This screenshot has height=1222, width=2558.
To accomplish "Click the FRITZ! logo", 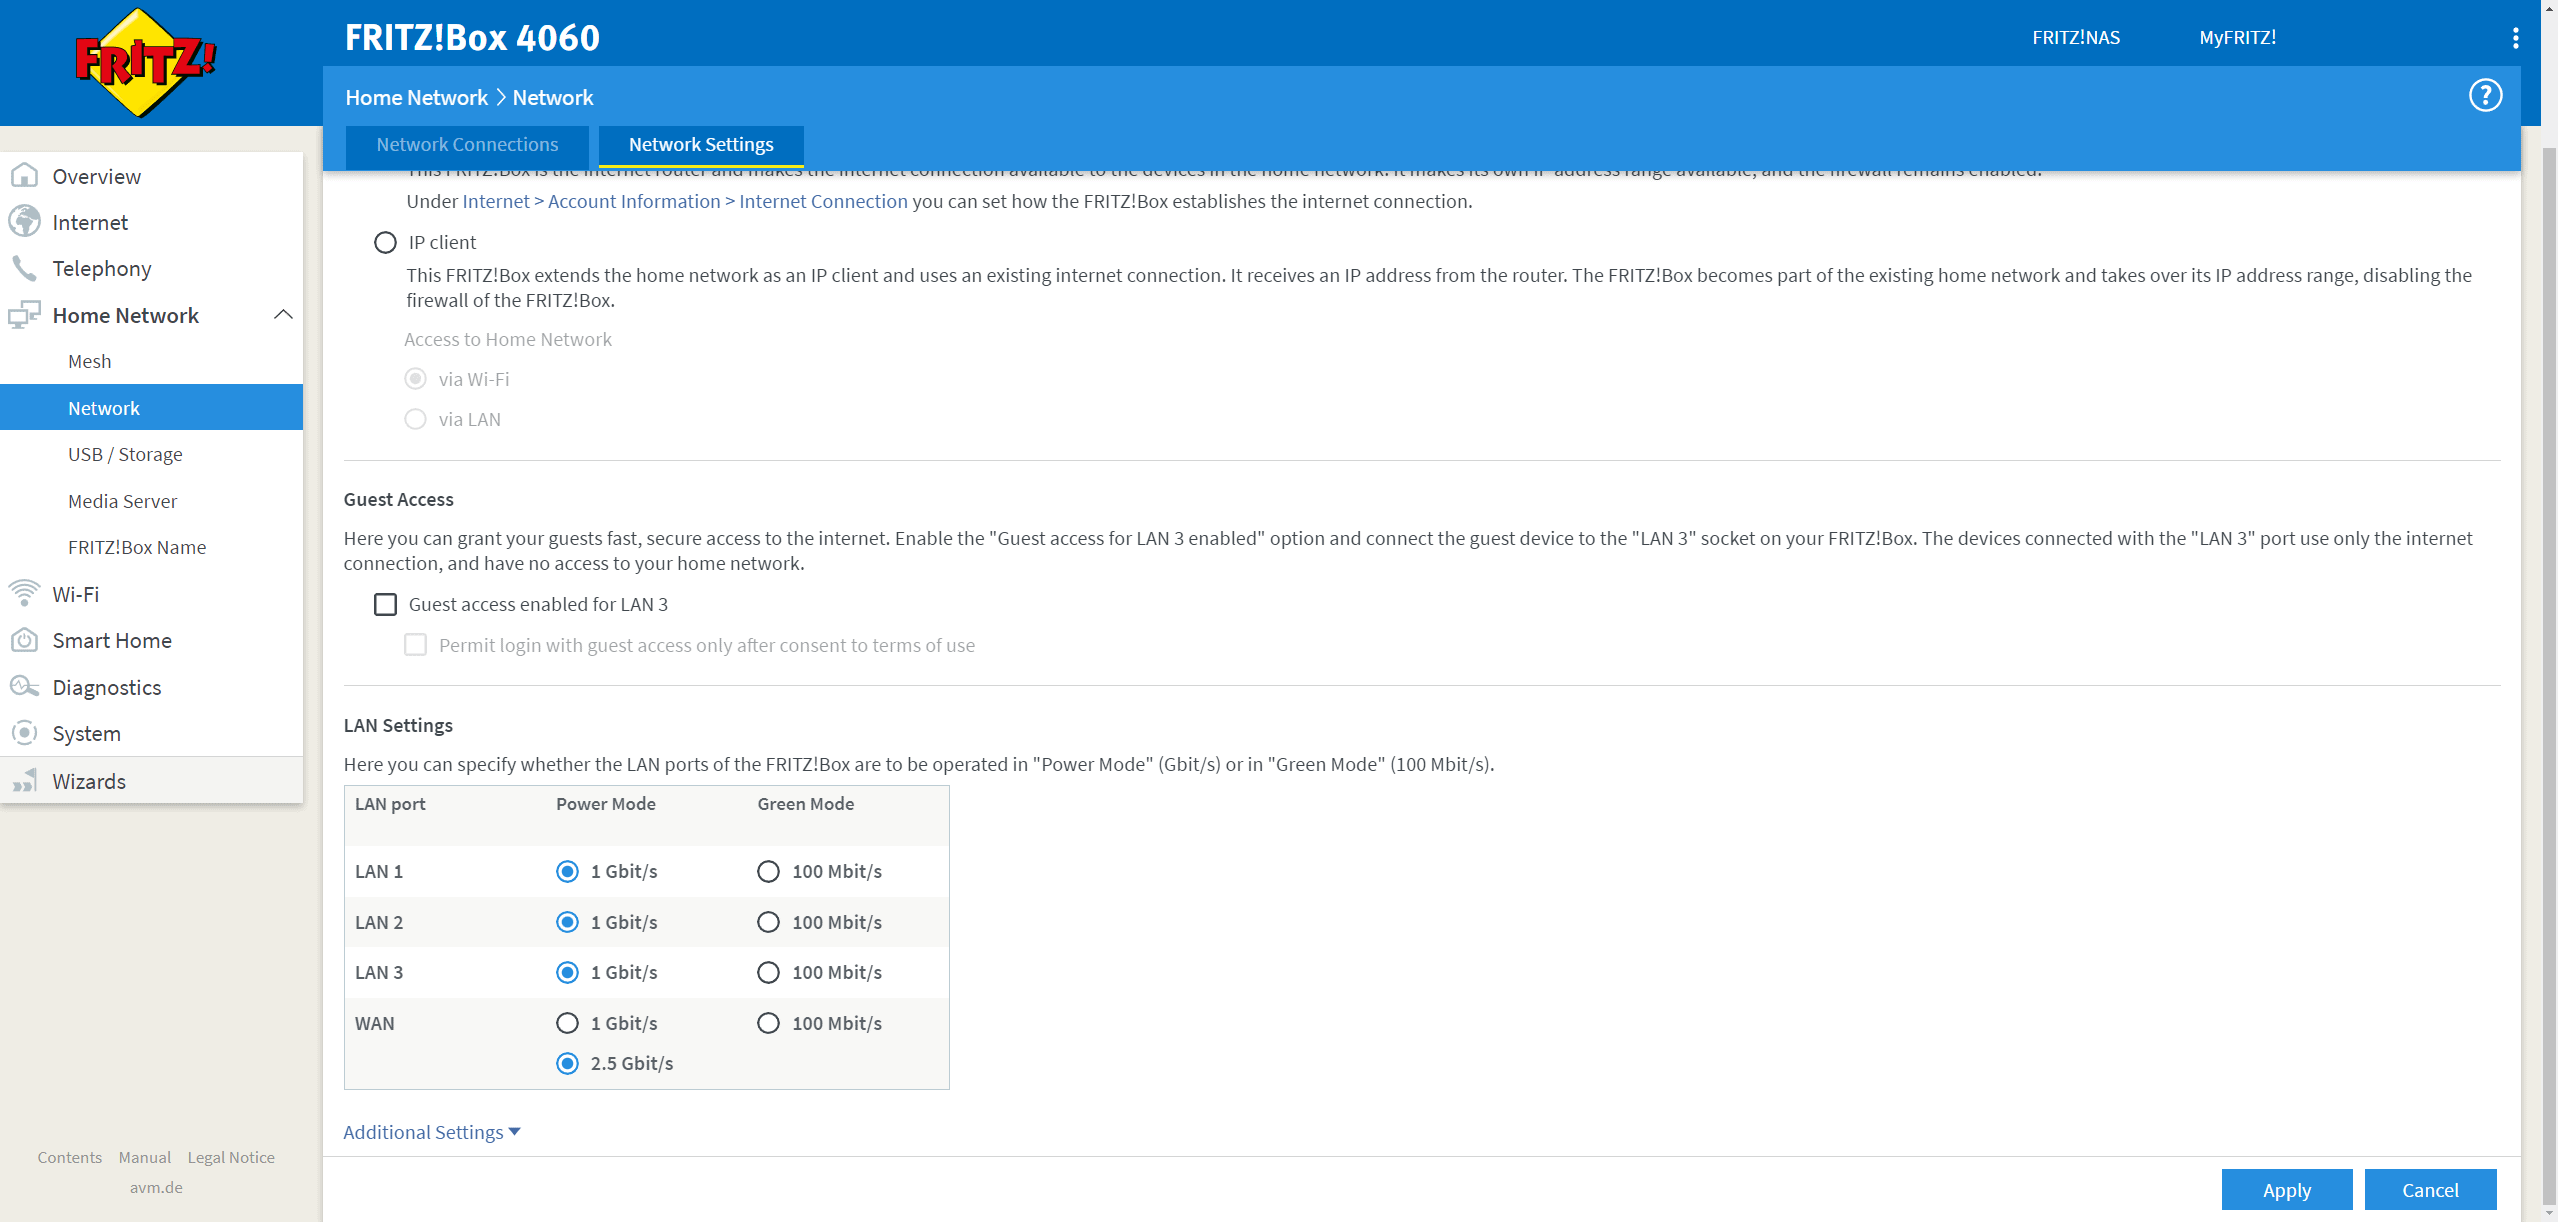I will click(x=146, y=63).
